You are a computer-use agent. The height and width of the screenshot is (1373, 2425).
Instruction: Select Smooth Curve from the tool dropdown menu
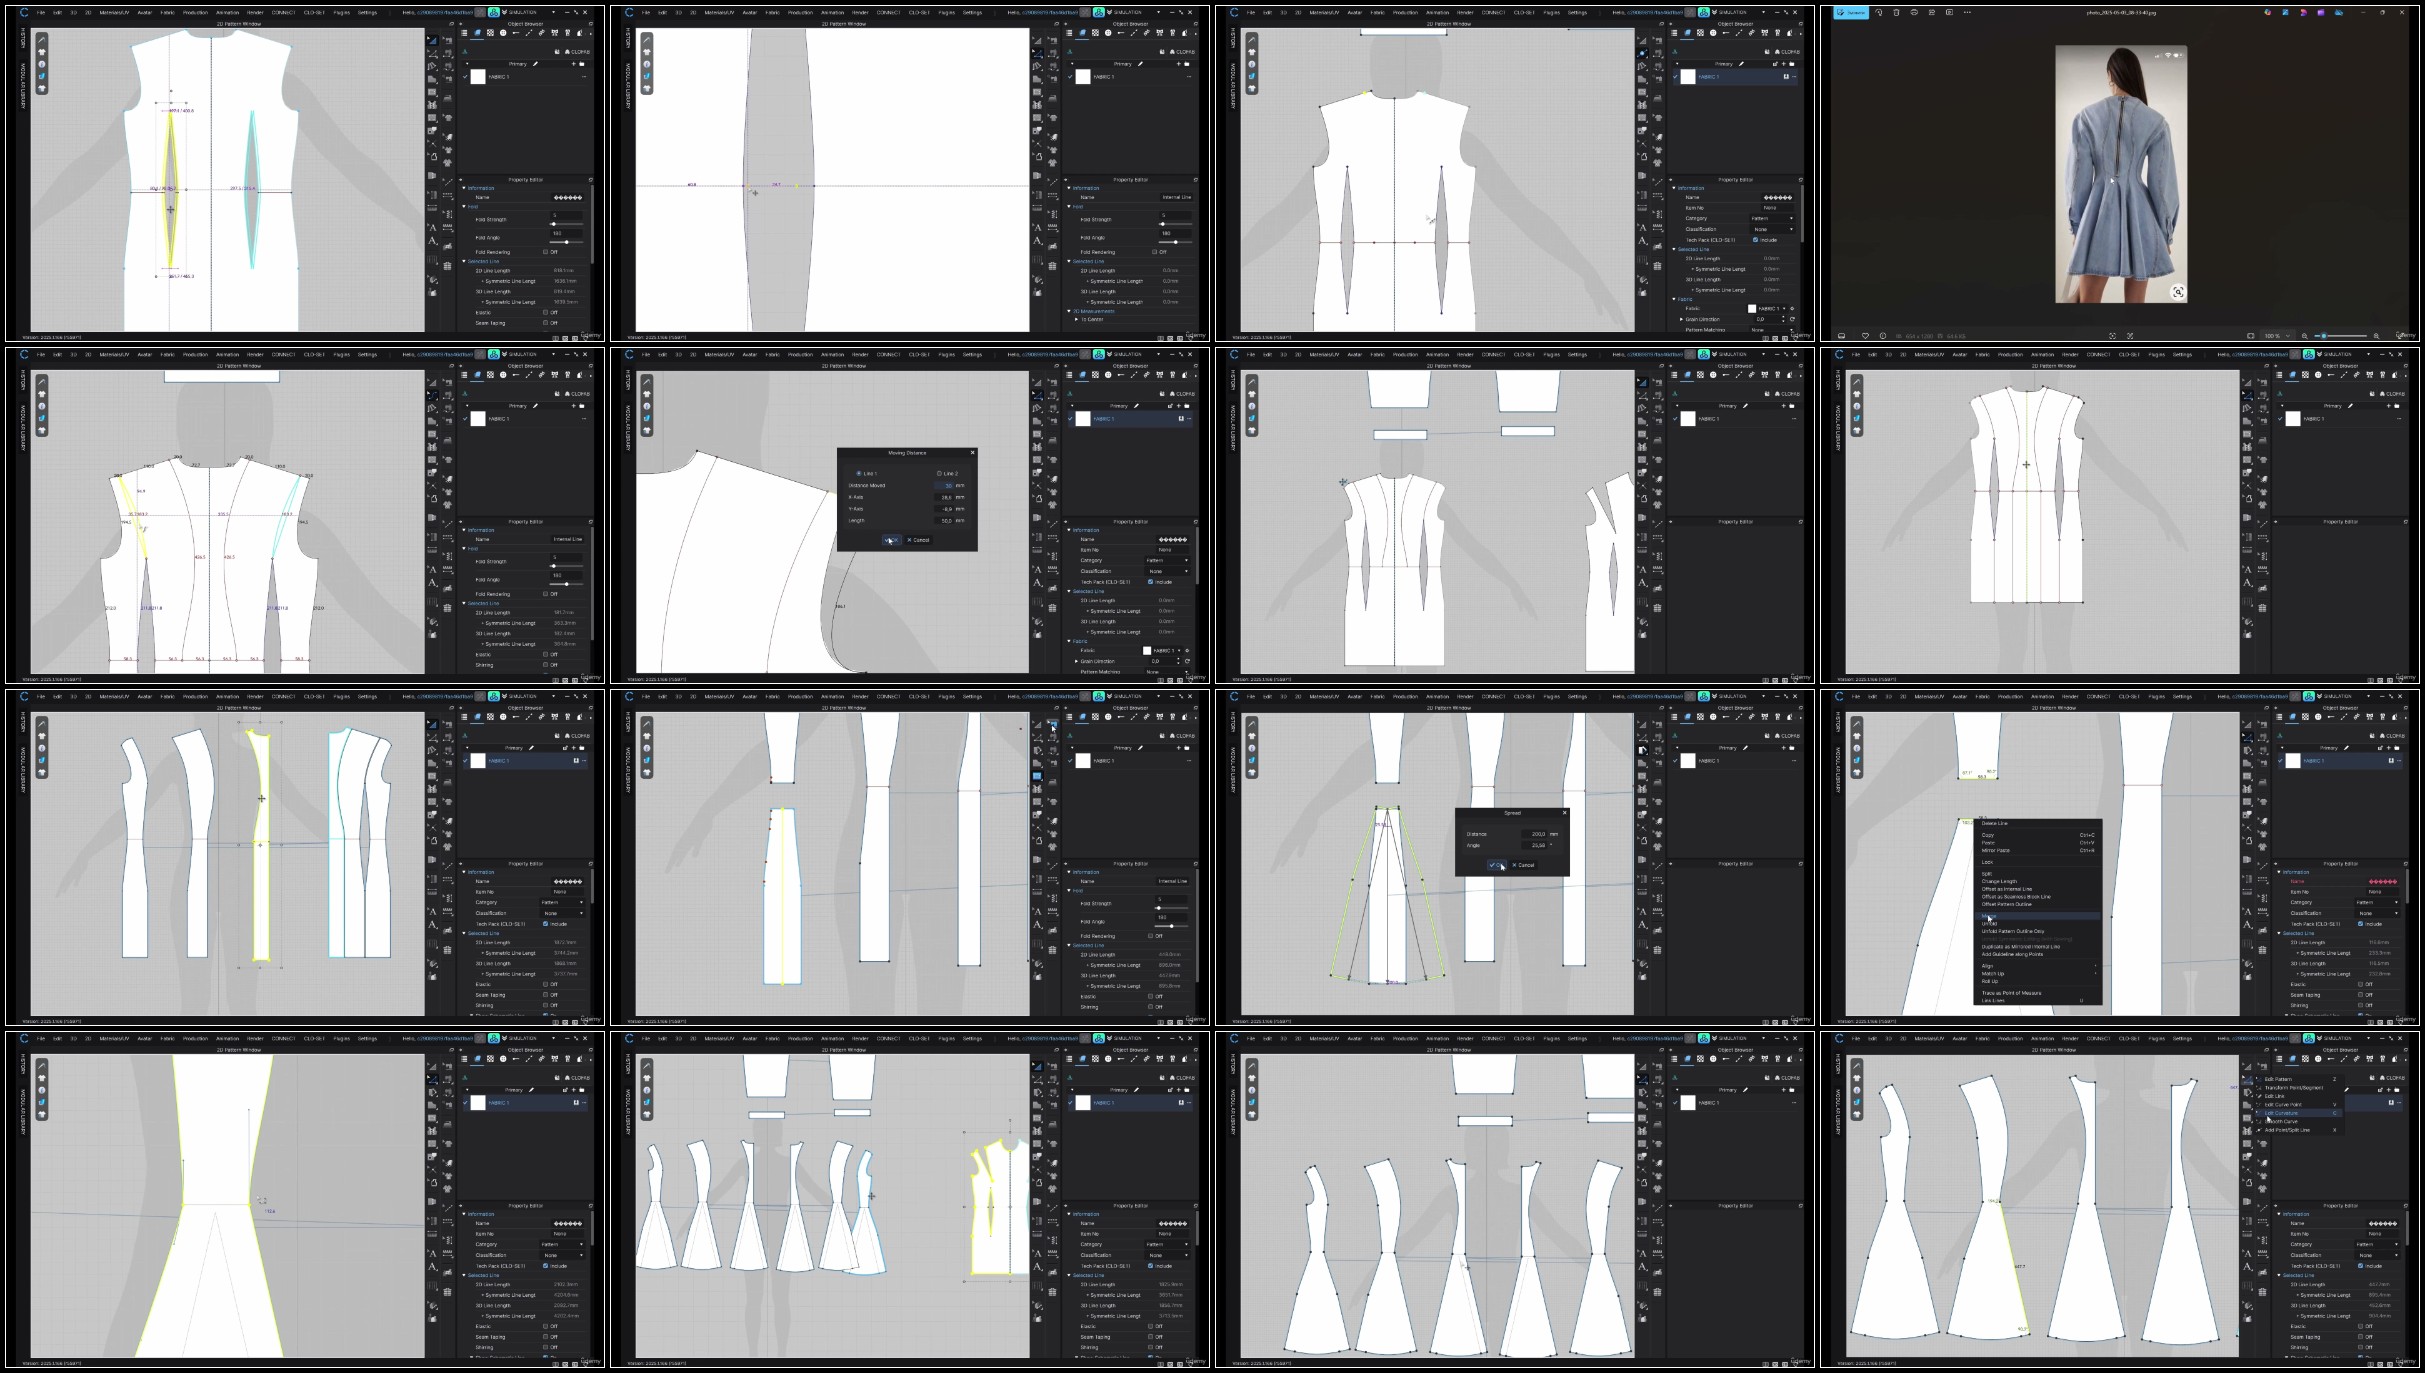coord(2298,1121)
